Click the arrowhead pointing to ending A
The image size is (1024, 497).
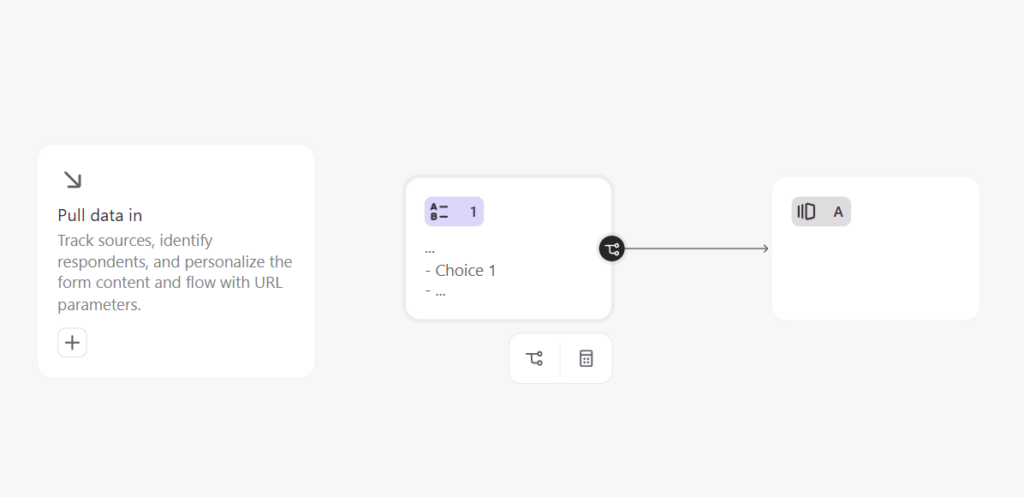coord(765,249)
